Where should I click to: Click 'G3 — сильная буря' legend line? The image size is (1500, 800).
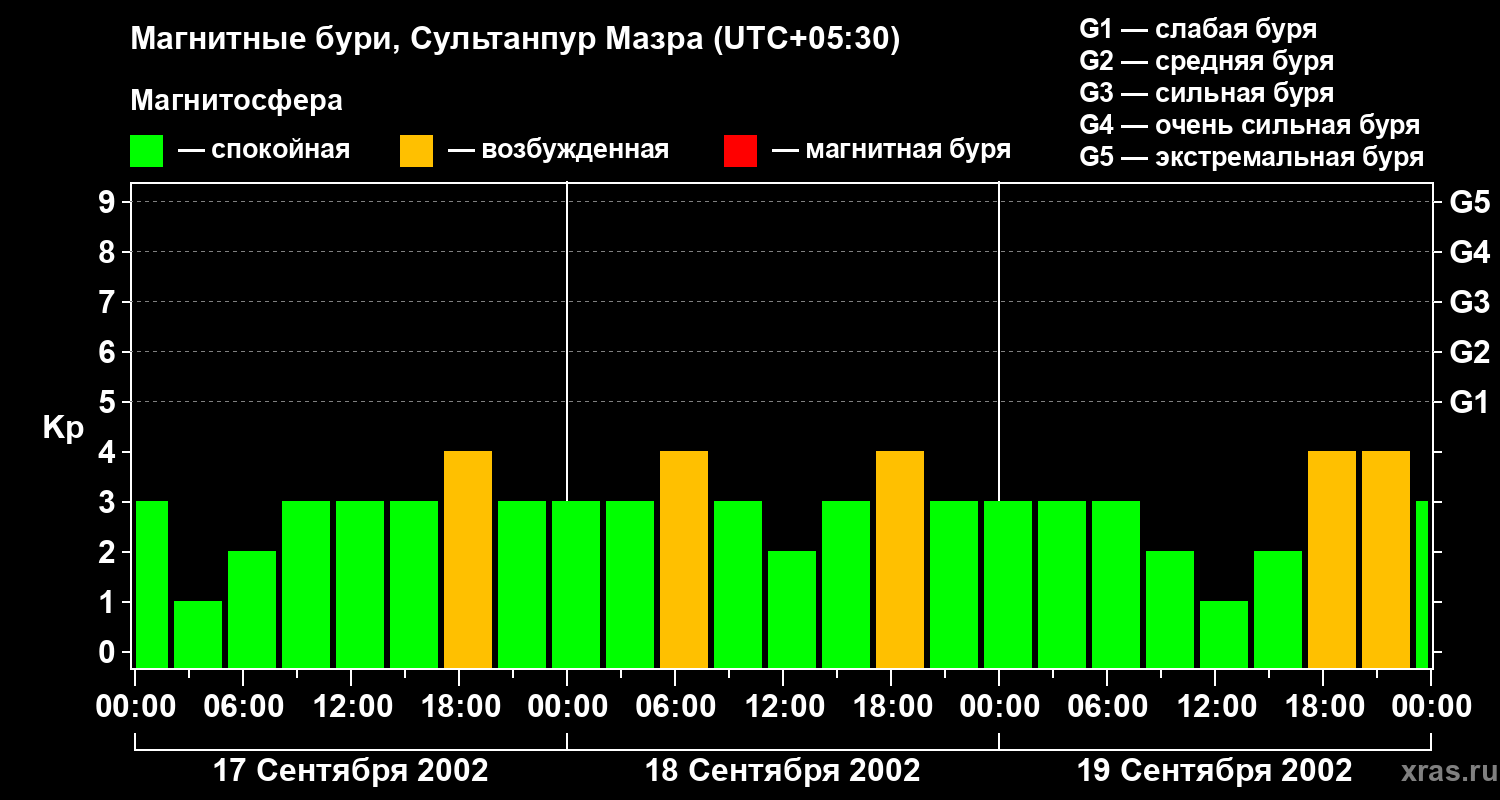(x=1207, y=93)
